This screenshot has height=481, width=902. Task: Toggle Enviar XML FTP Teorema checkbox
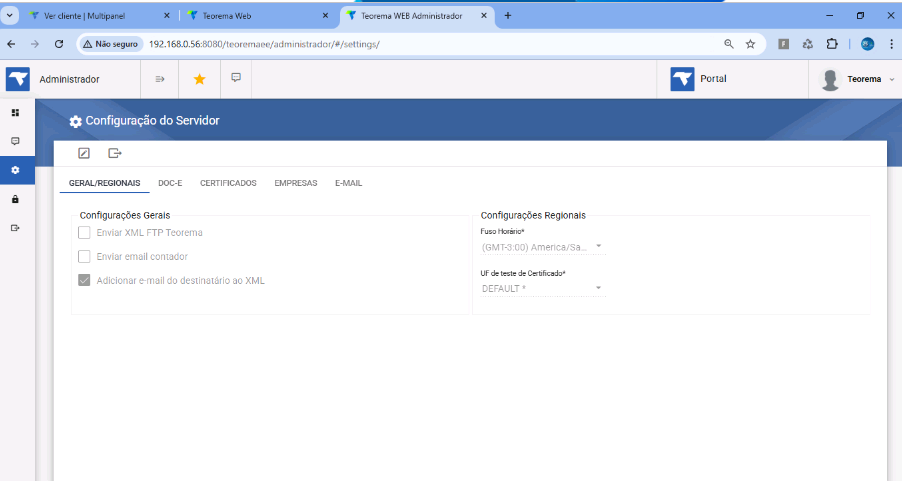[84, 232]
